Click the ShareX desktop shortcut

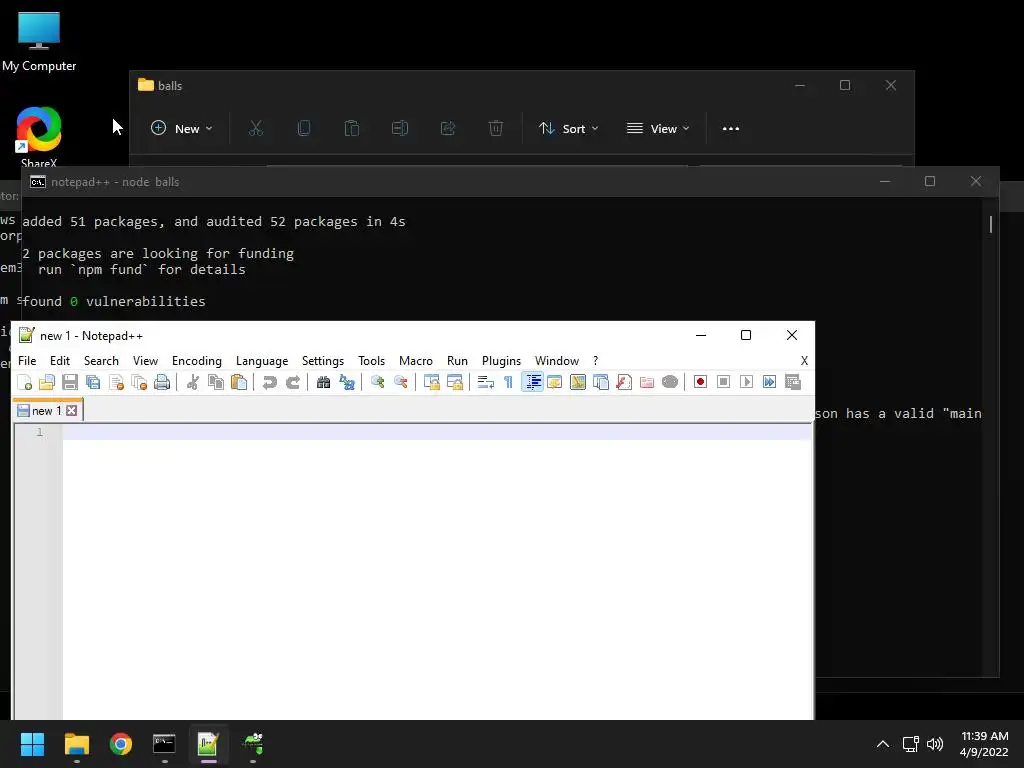tap(39, 136)
